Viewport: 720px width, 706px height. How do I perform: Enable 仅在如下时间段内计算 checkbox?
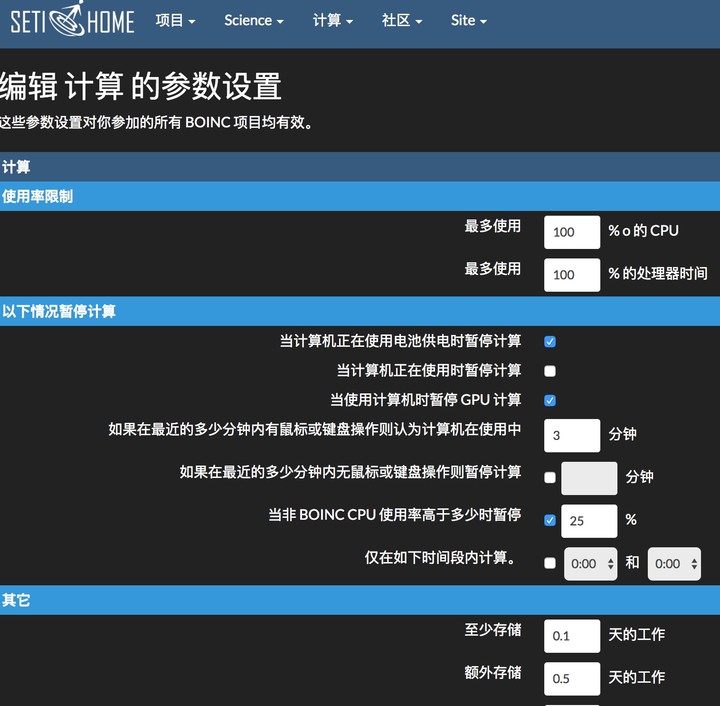[550, 563]
